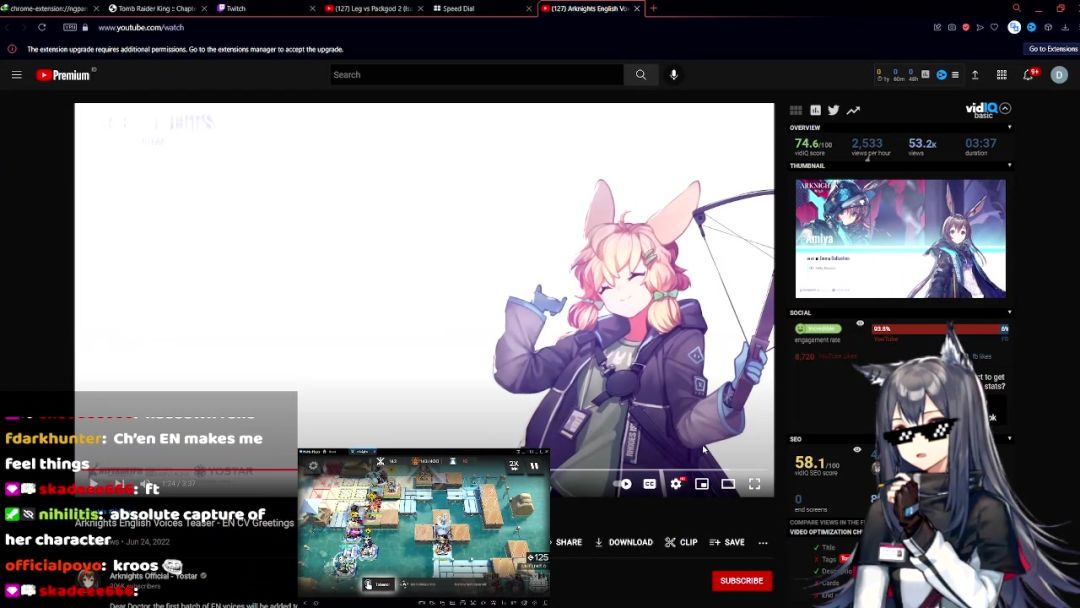Screen dimensions: 1080x608
Task: Click Go to Extensions button in infobar
Action: [1052, 49]
